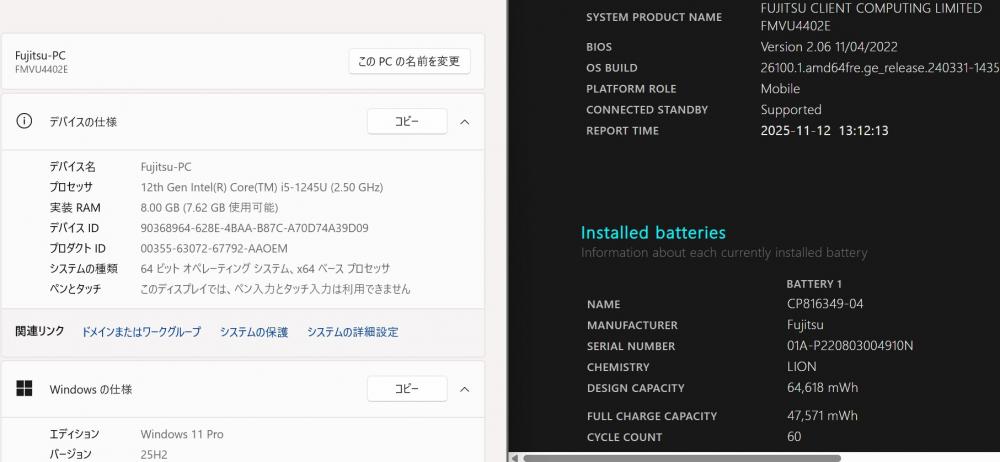
Task: Copy Windows specifications with コピー button
Action: 407,389
